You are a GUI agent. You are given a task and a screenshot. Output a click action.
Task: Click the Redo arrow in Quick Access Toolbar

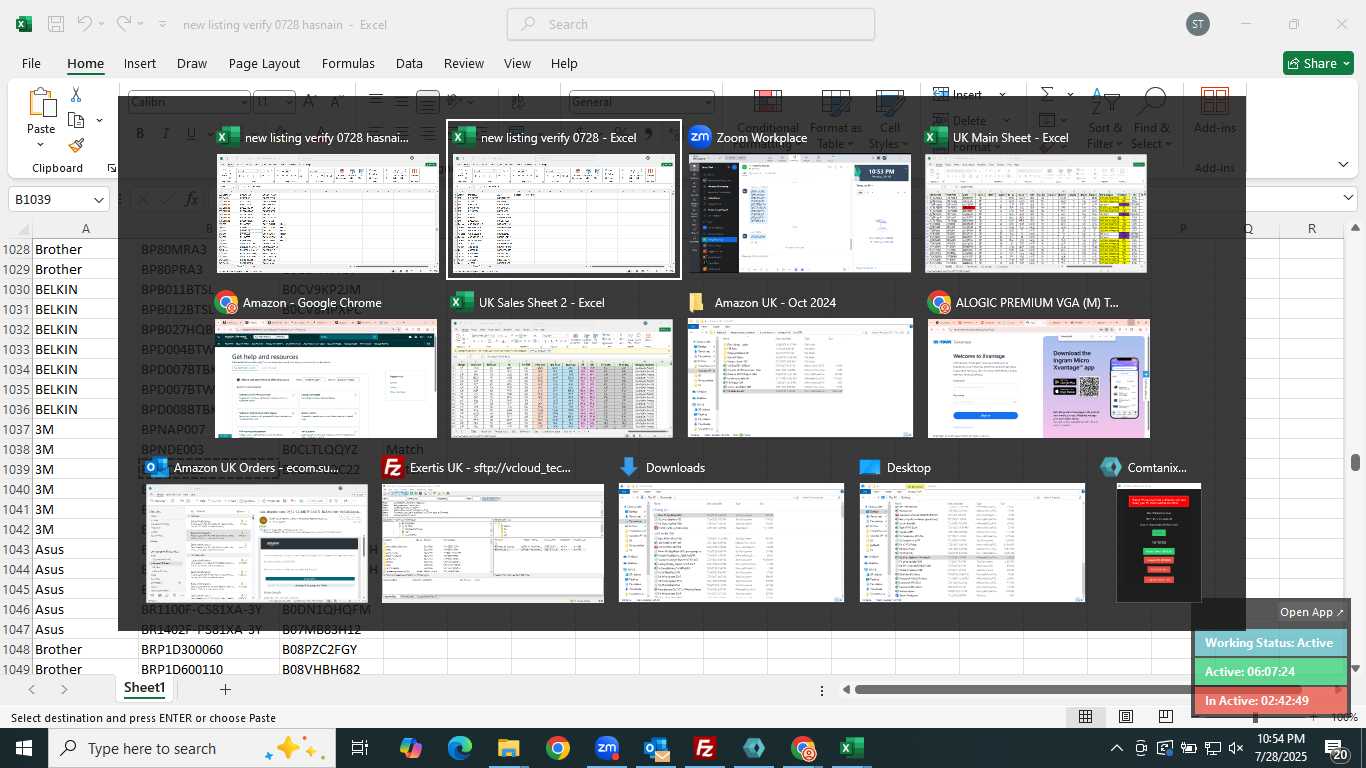124,24
